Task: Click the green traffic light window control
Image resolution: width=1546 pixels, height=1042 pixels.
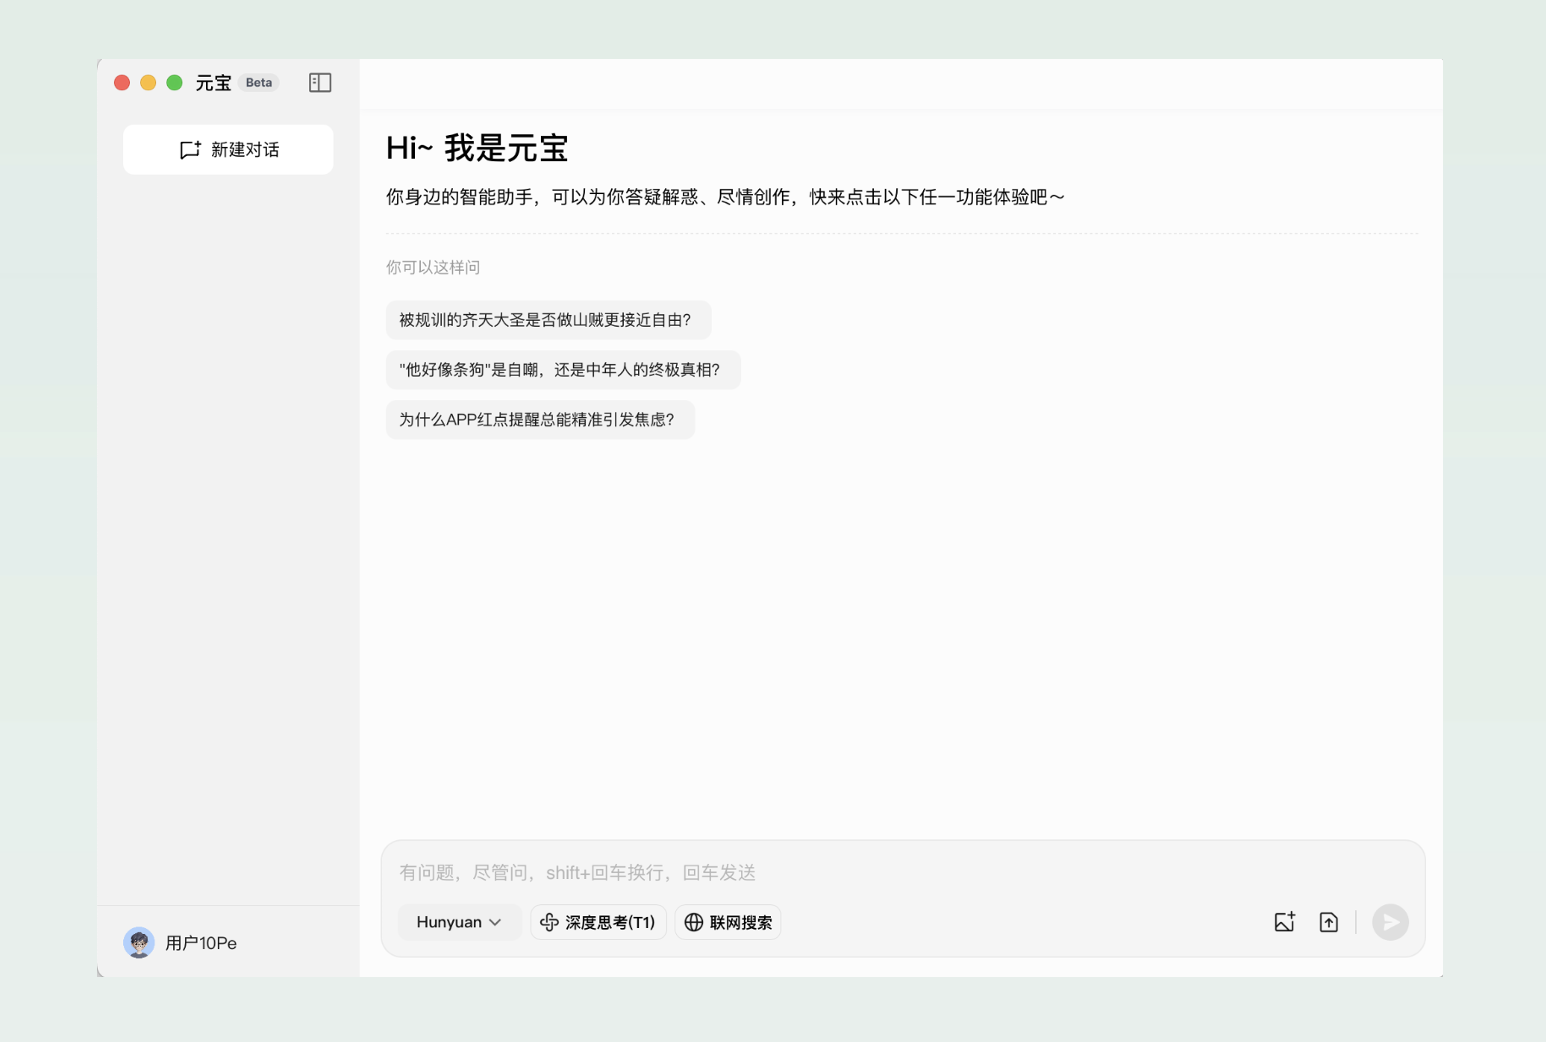Action: [174, 82]
